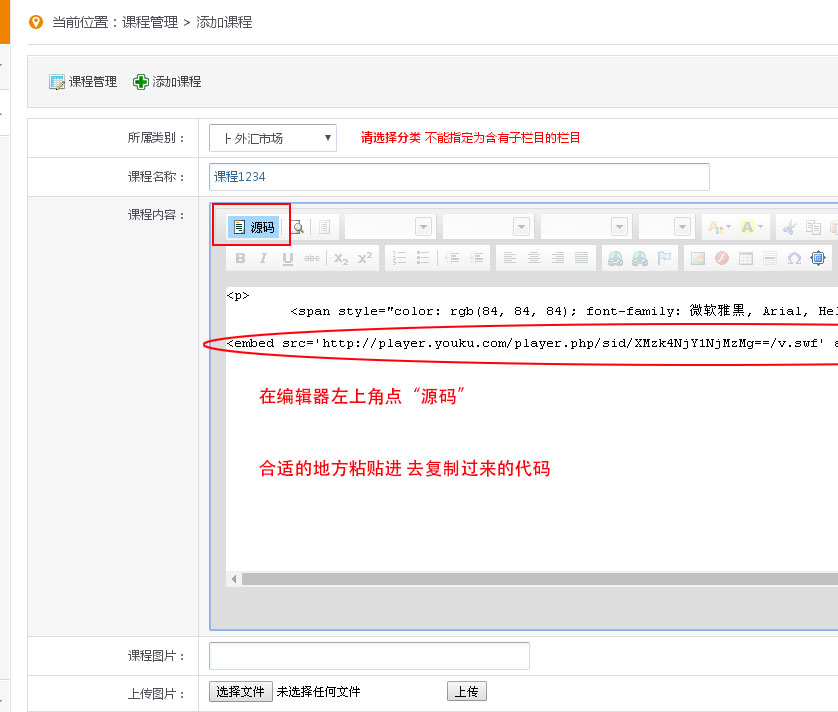Toggle bold formatting in editor toolbar
The width and height of the screenshot is (838, 712).
tap(240, 258)
